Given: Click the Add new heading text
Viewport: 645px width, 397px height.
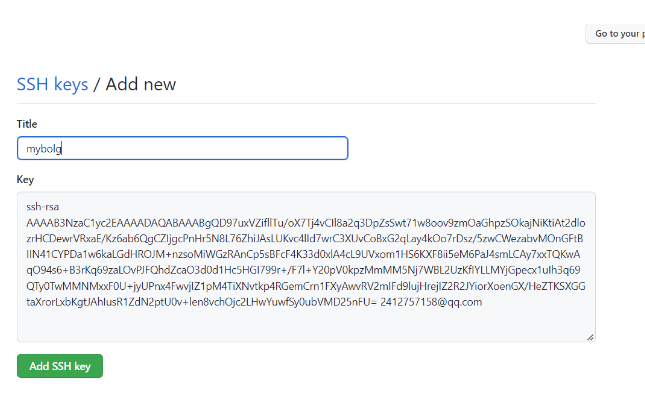Looking at the screenshot, I should point(141,84).
